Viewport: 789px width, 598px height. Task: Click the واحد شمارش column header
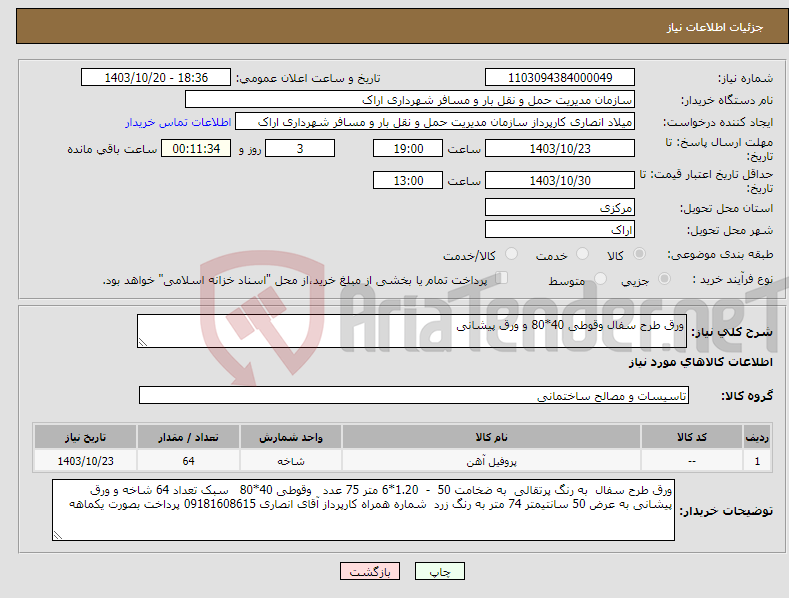pos(291,437)
